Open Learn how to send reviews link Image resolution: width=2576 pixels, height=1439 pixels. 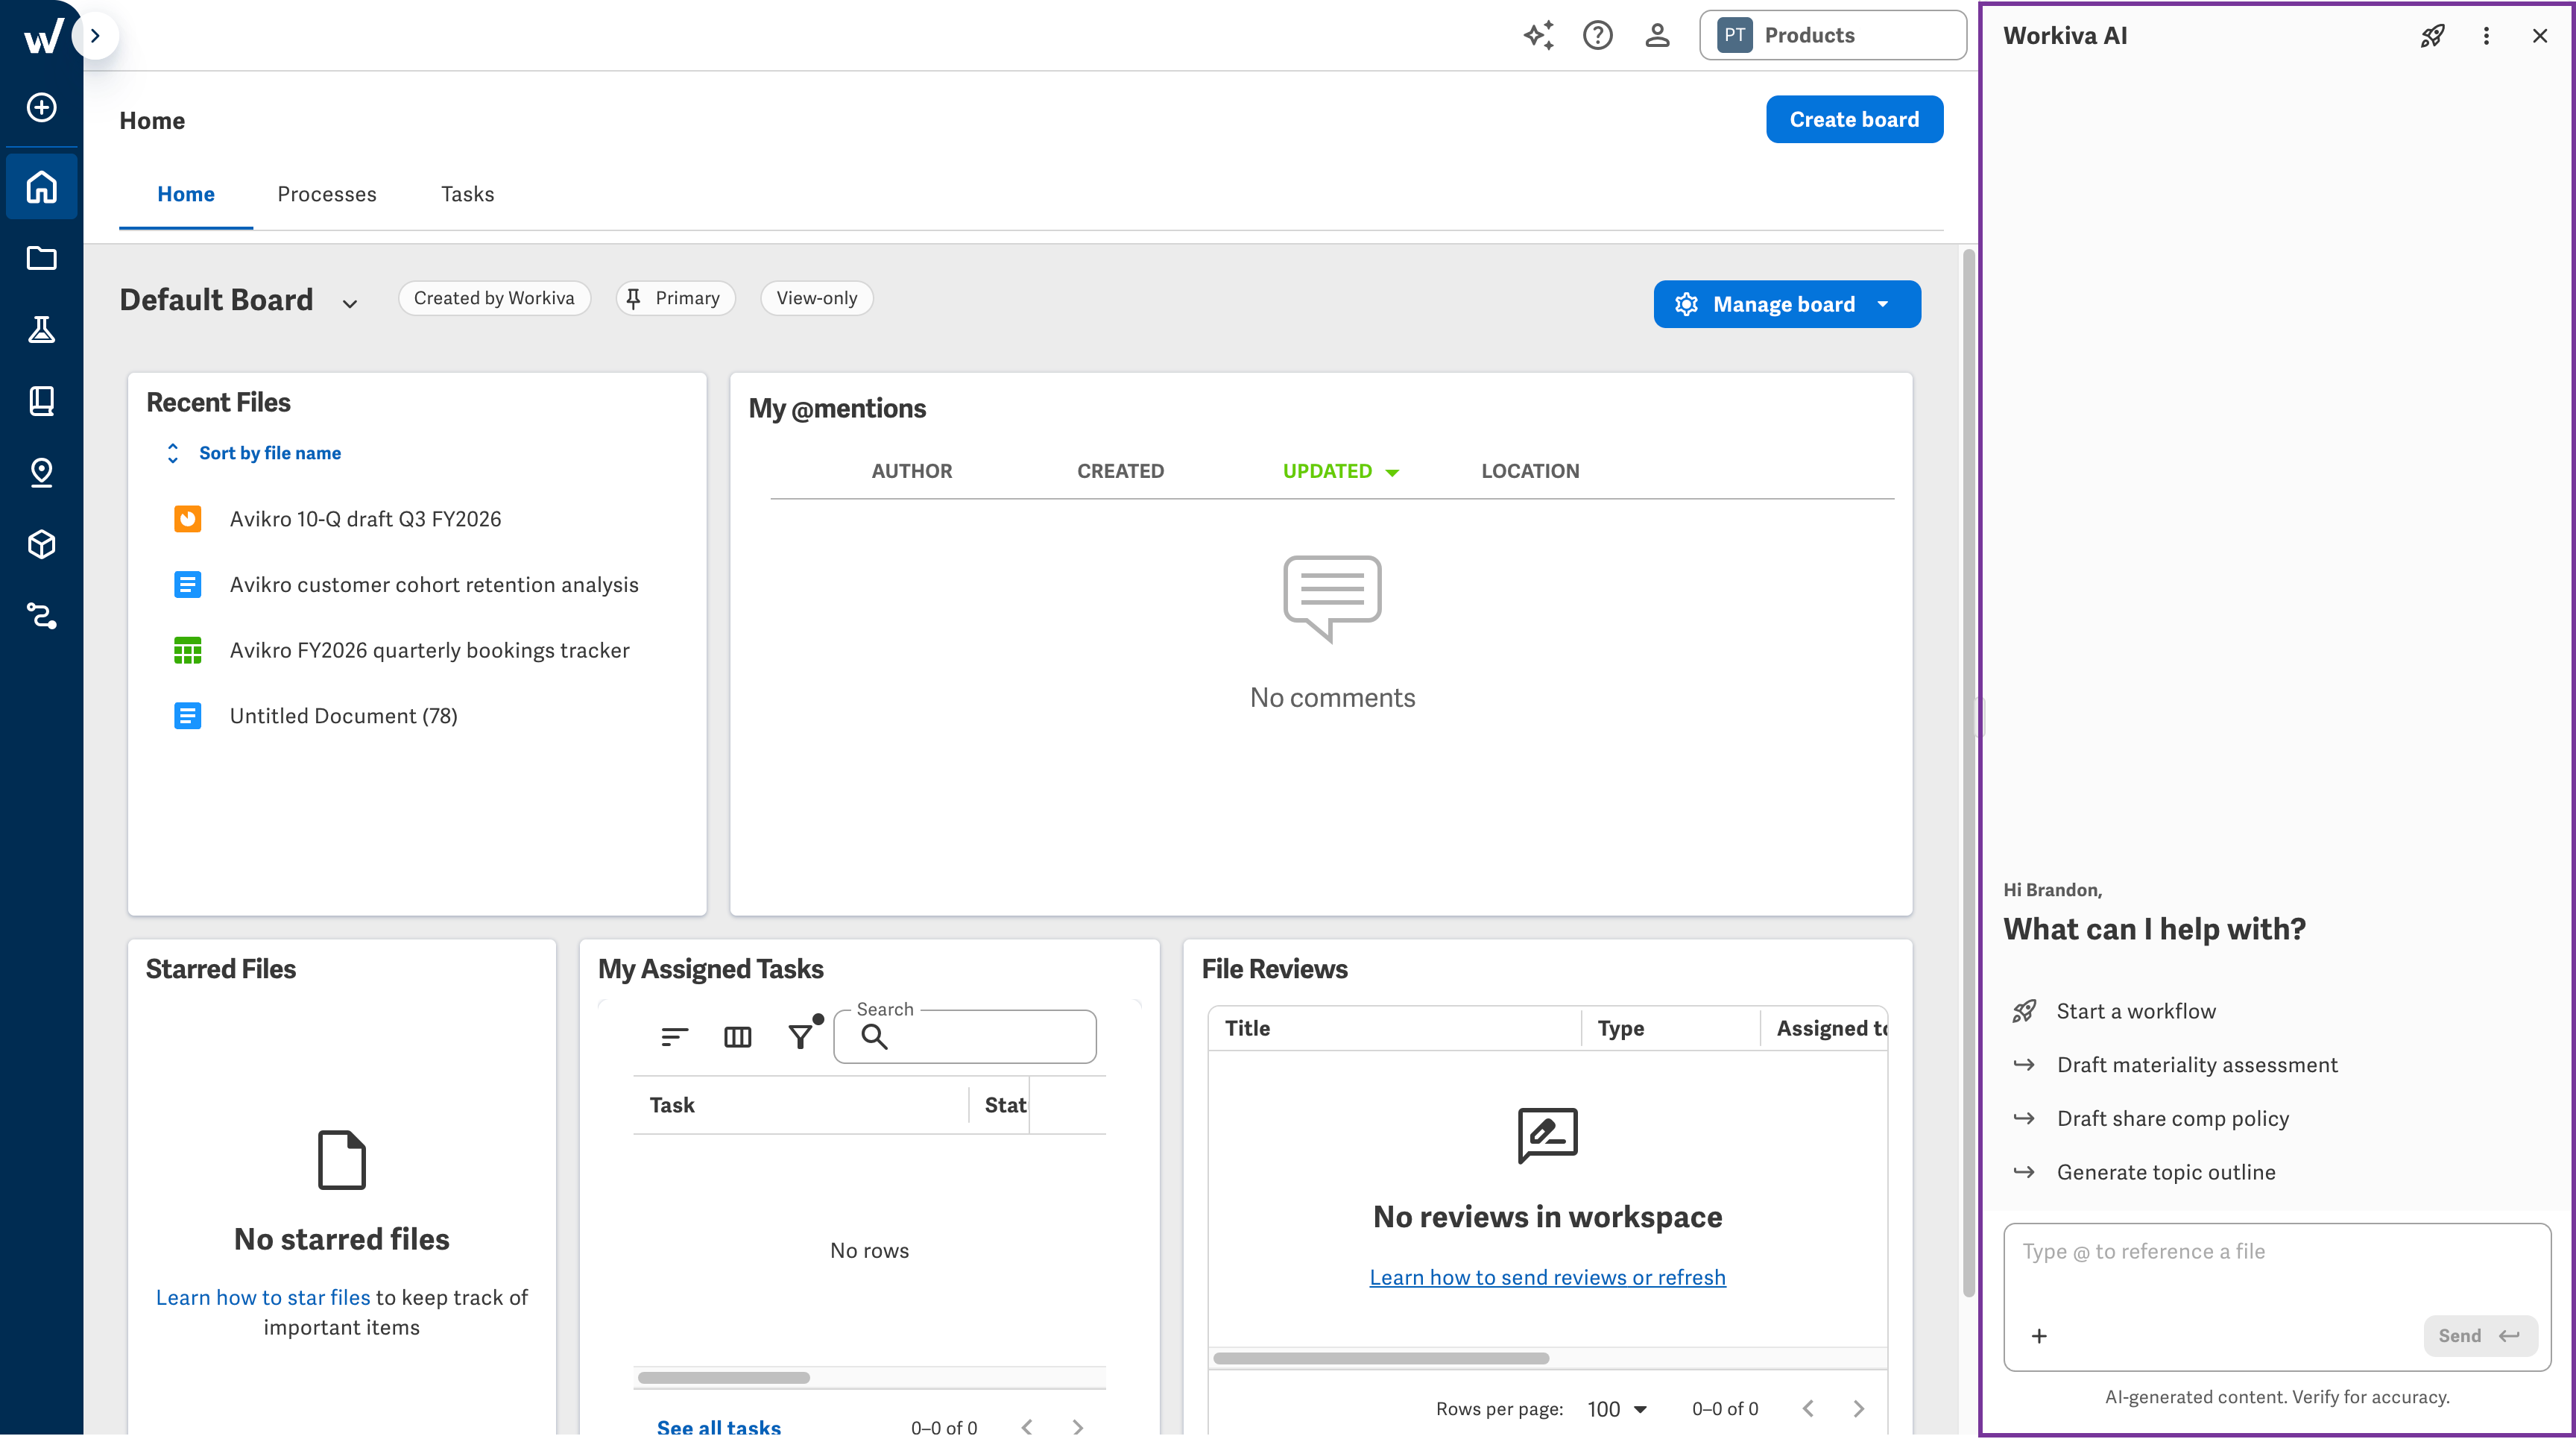tap(1547, 1277)
